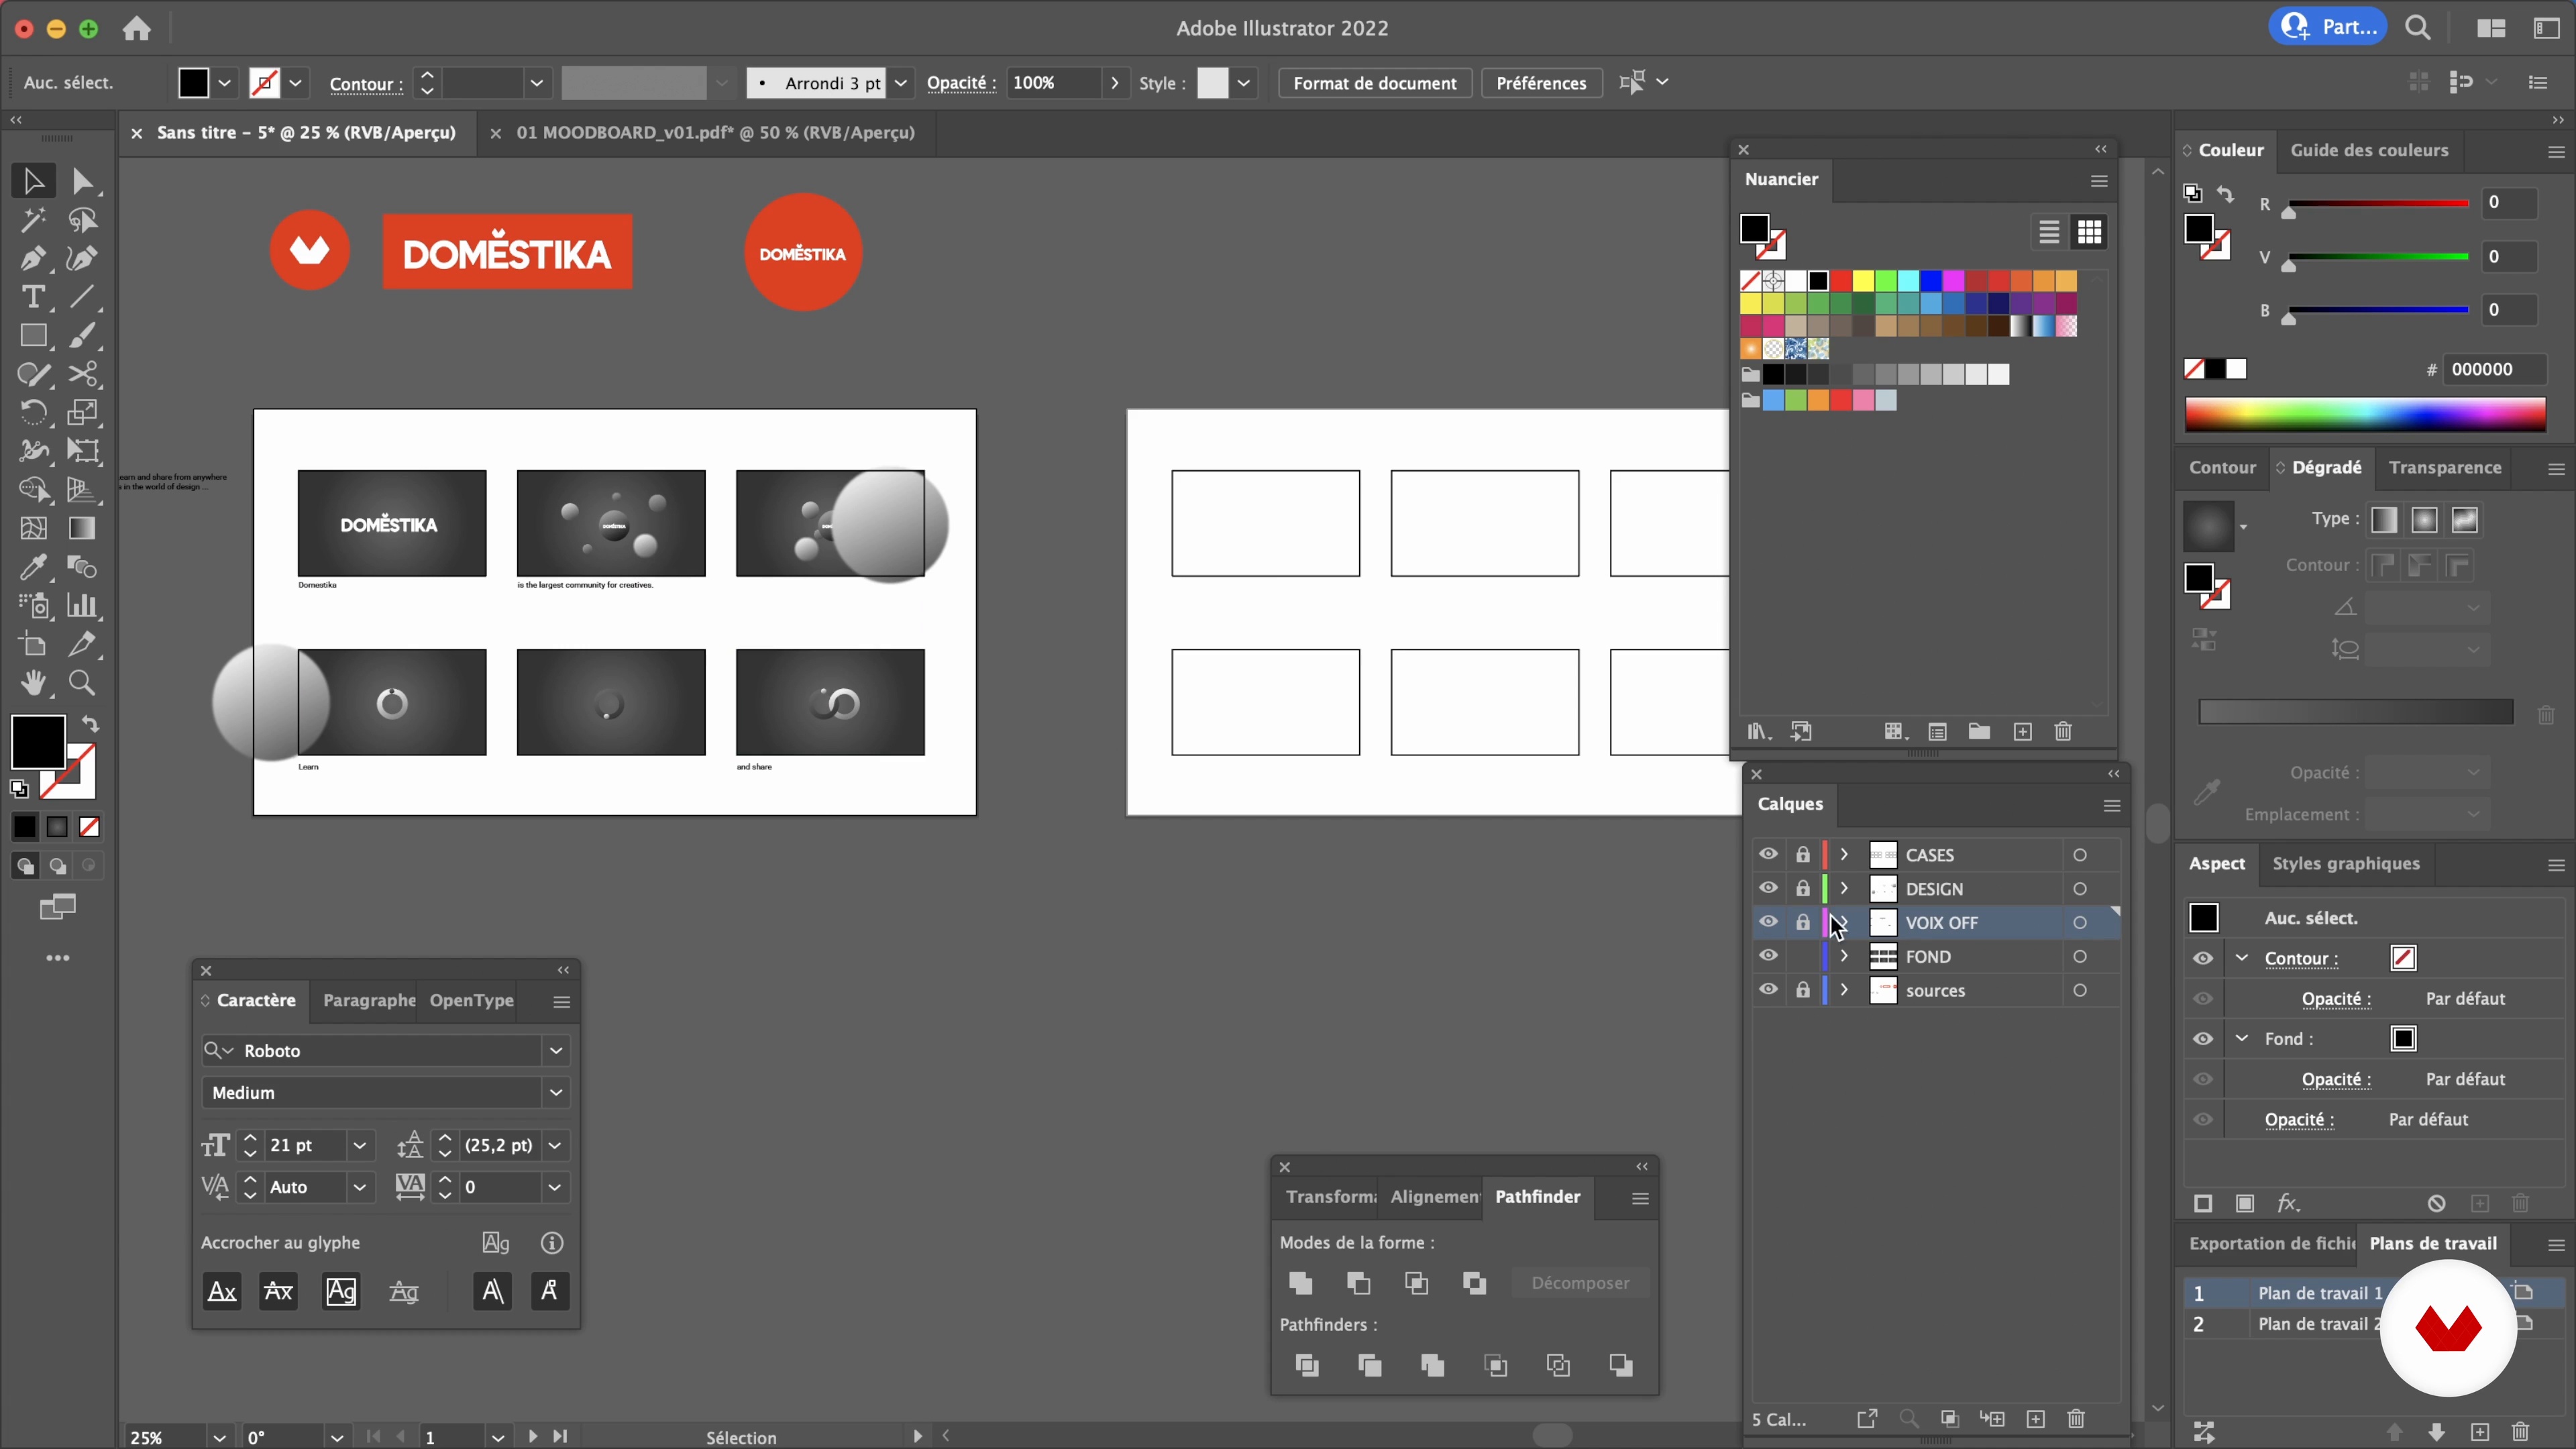
Task: Select the Hand tool
Action: pyautogui.click(x=33, y=683)
